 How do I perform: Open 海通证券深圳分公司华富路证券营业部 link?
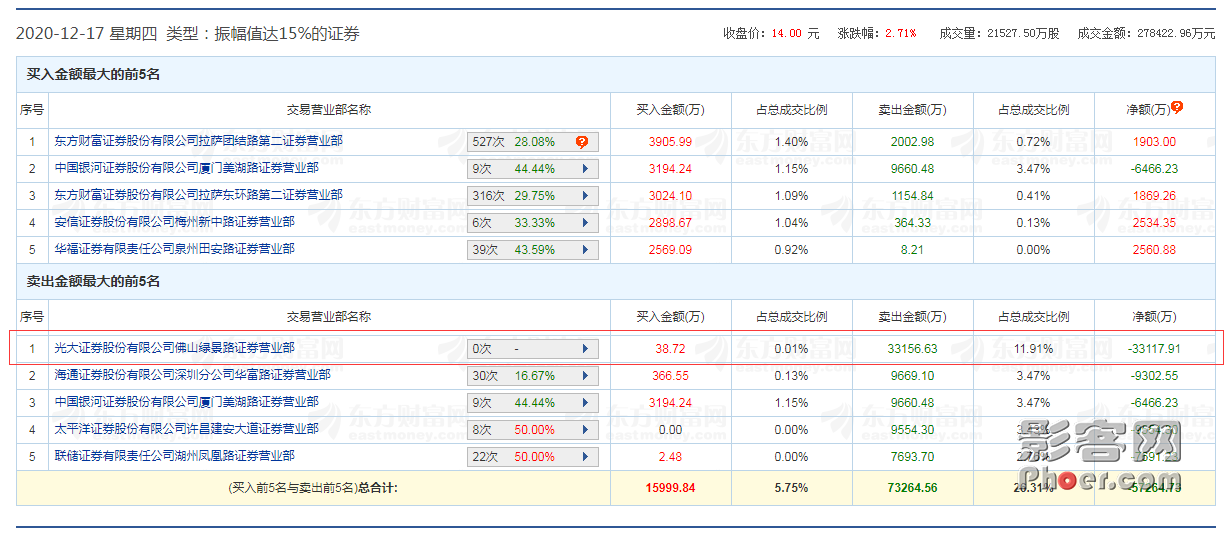193,375
